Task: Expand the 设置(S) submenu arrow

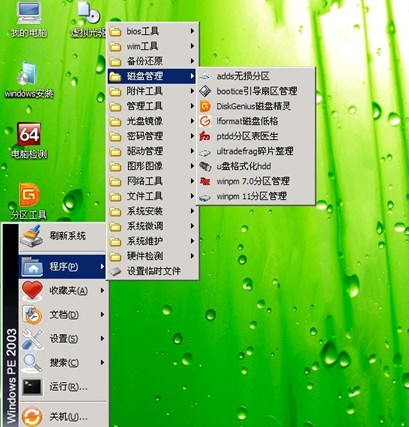Action: click(102, 339)
